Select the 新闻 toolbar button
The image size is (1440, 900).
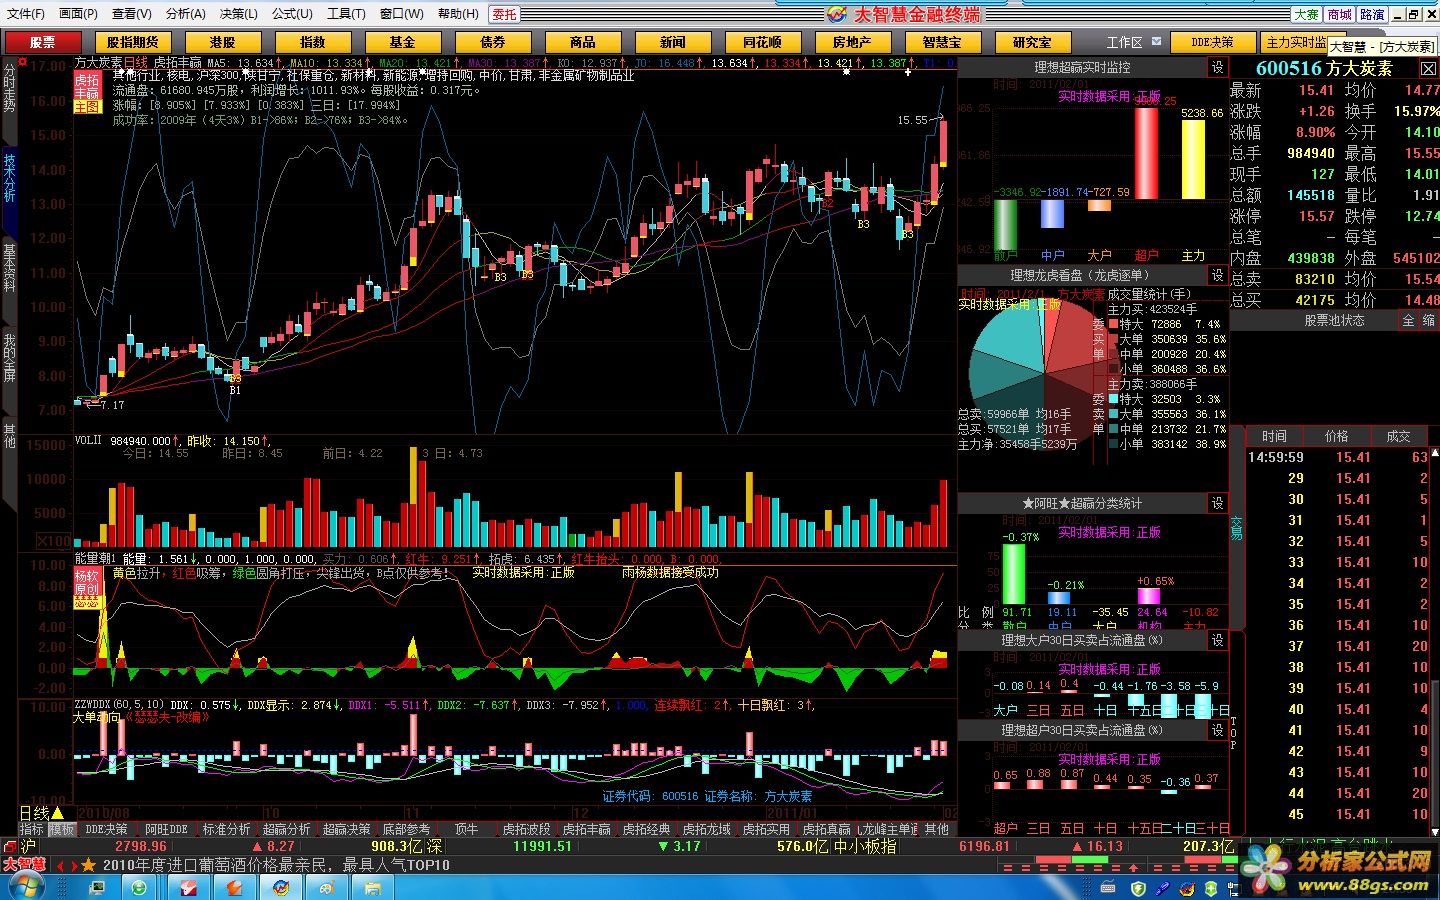coord(673,42)
